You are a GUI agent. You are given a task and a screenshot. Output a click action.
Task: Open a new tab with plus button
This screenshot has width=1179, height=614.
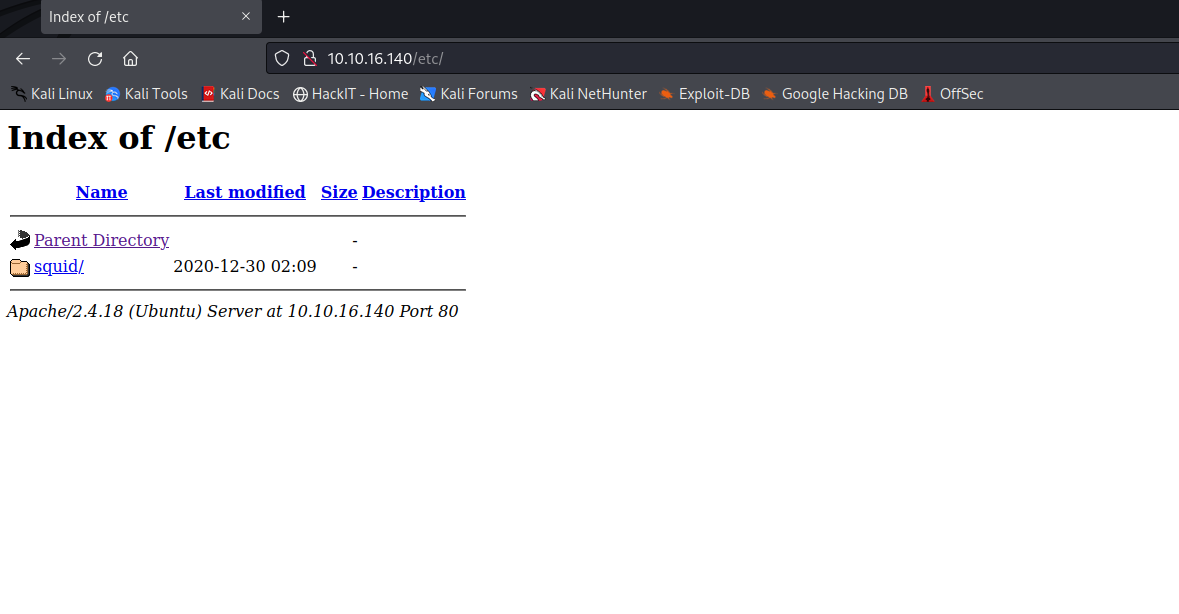click(283, 17)
